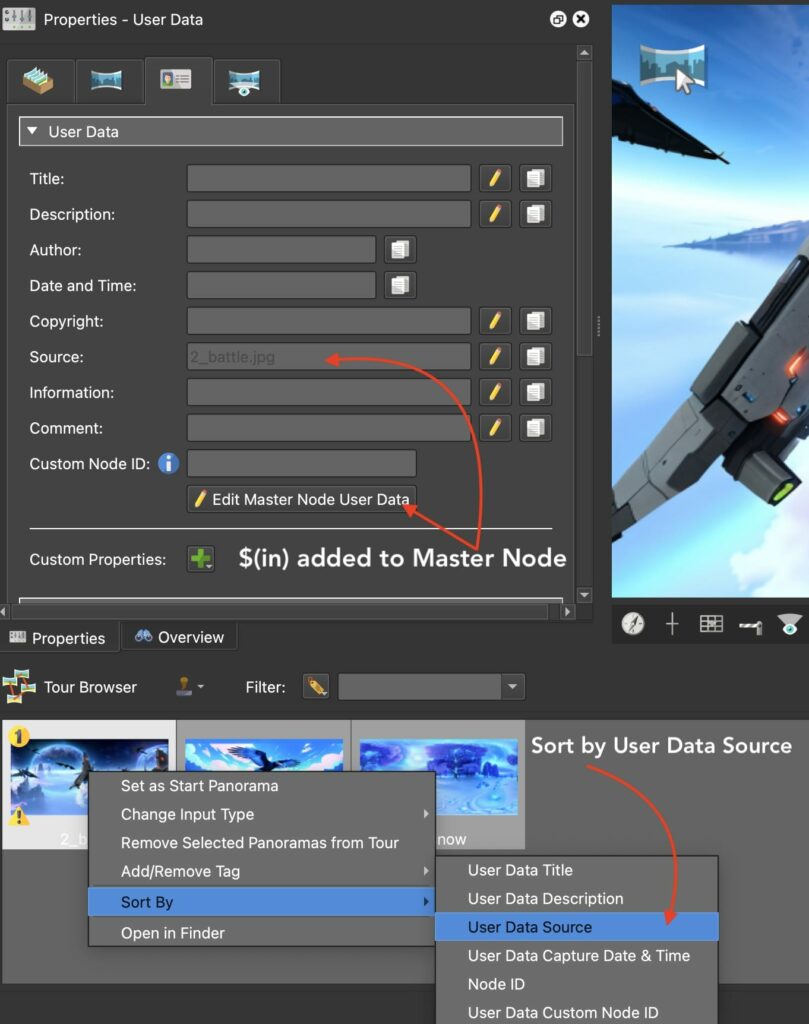The image size is (809, 1024).
Task: Select the User Data tab icon
Action: pos(176,80)
